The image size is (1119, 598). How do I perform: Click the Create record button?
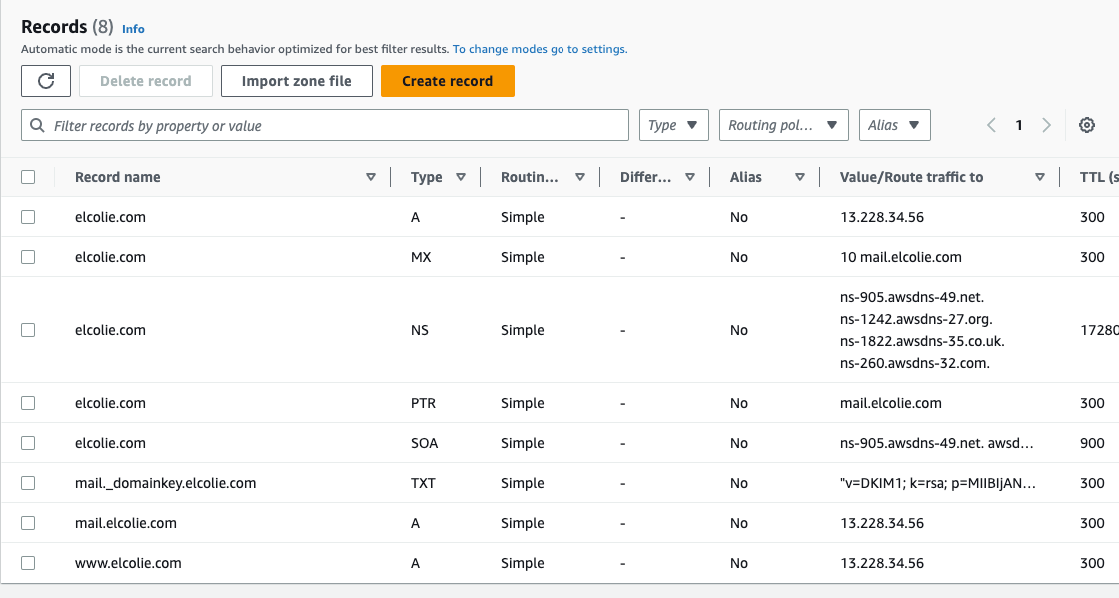[447, 81]
